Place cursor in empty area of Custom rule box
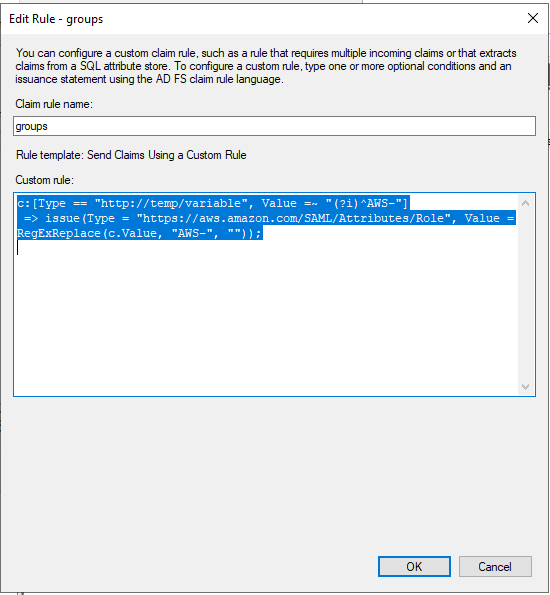 pyautogui.click(x=266, y=323)
